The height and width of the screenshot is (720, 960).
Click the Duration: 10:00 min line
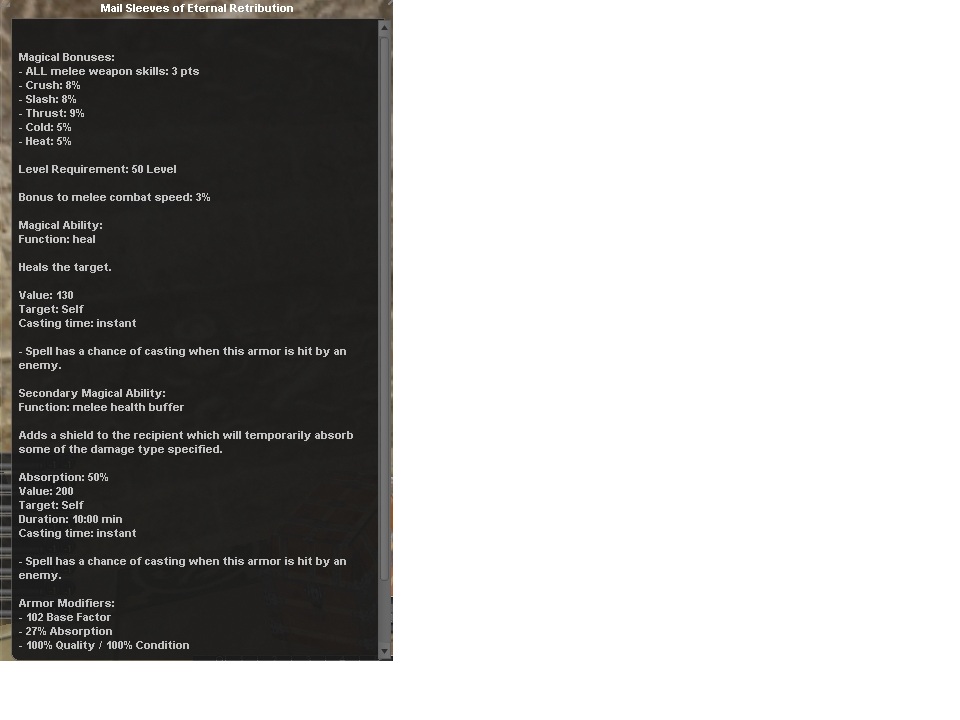pyautogui.click(x=70, y=519)
